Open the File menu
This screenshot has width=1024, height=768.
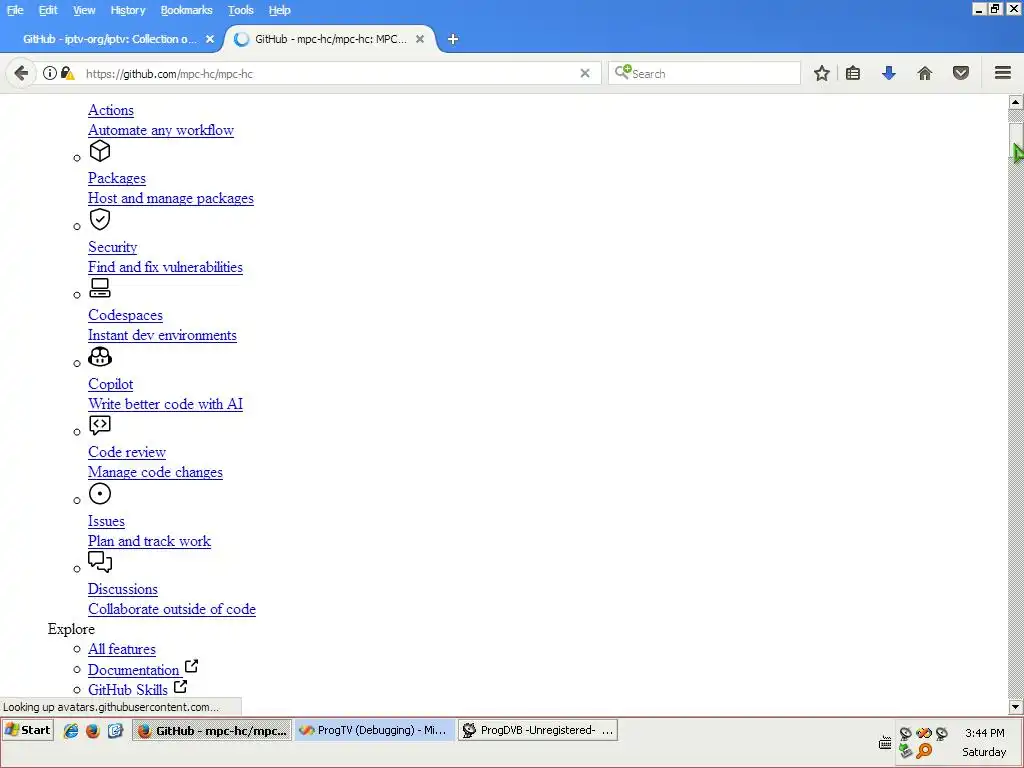pyautogui.click(x=15, y=10)
